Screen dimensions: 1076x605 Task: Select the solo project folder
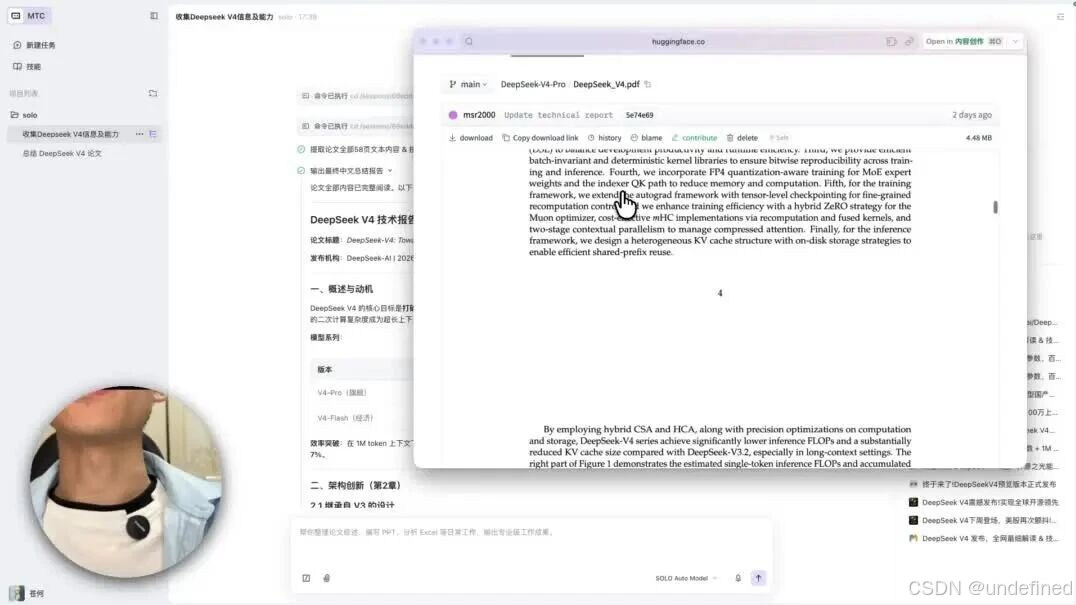(x=25, y=115)
